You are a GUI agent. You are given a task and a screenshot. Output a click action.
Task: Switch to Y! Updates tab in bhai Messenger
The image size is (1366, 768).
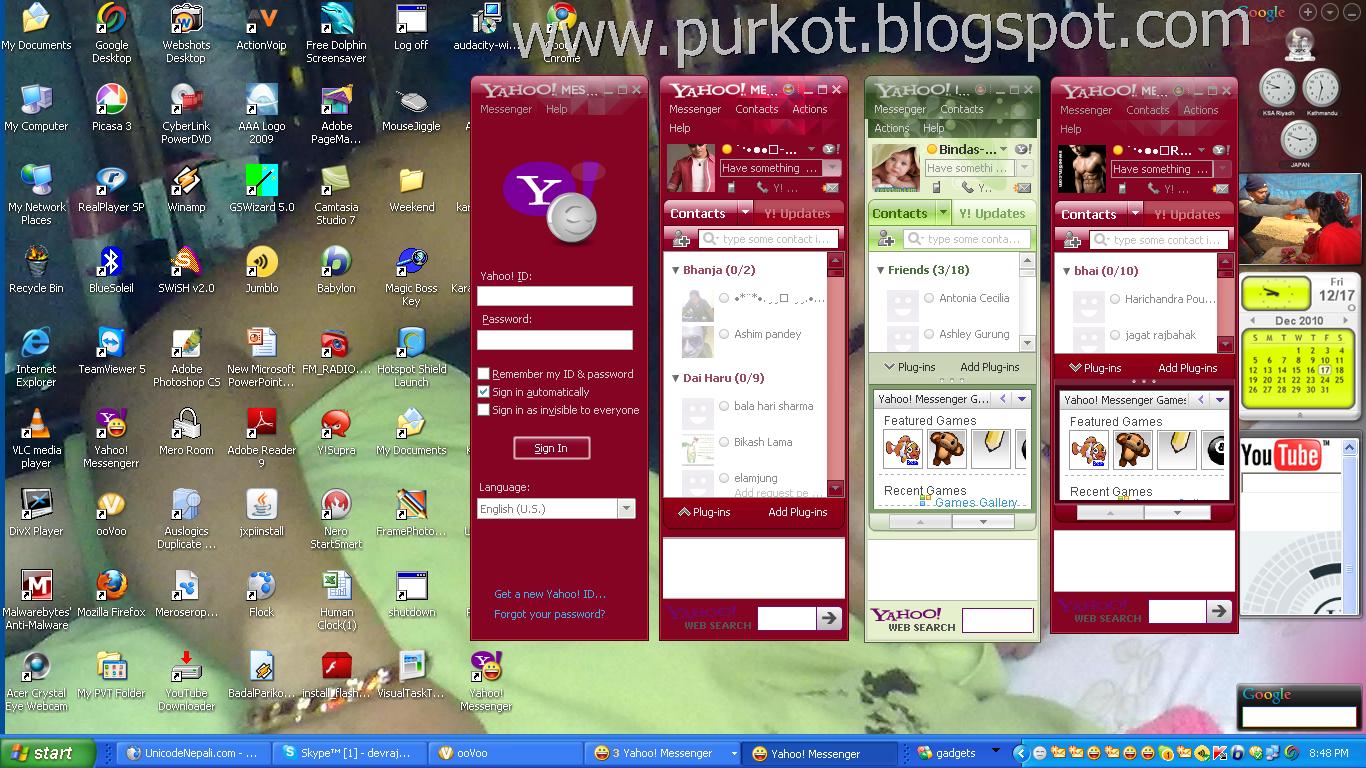[1188, 214]
